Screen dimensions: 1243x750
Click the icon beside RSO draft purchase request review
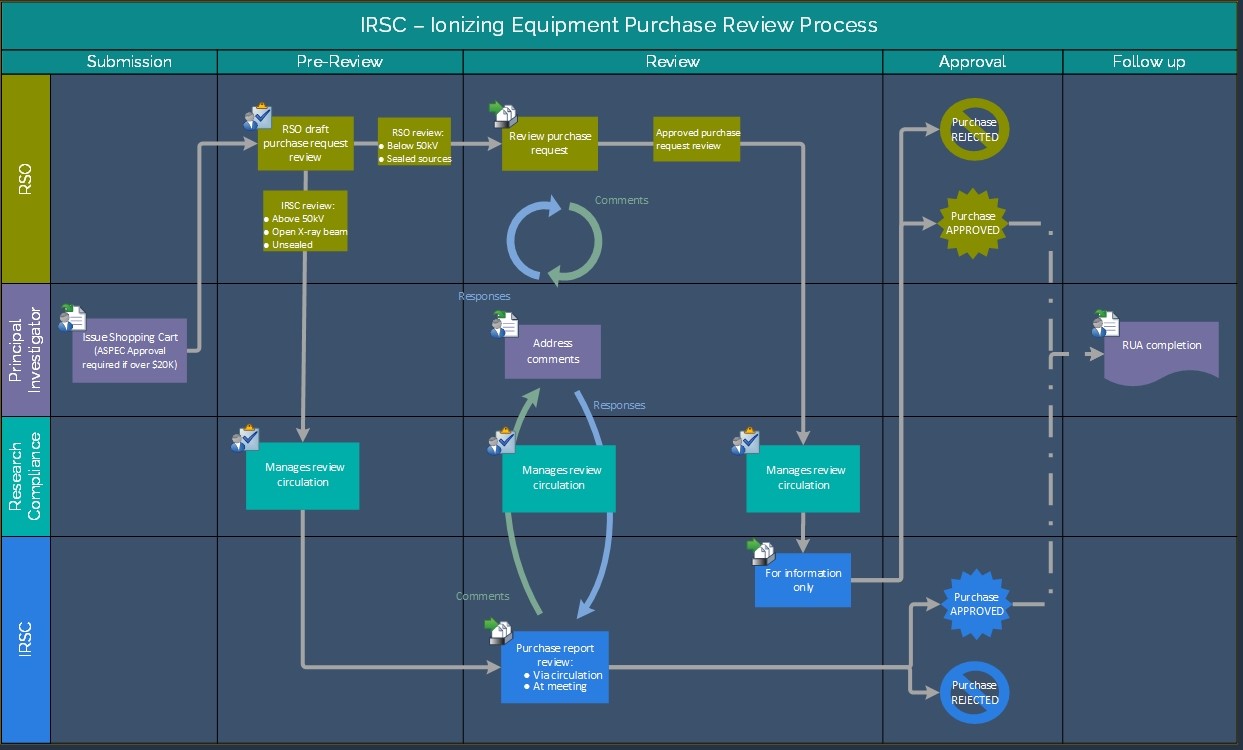257,117
